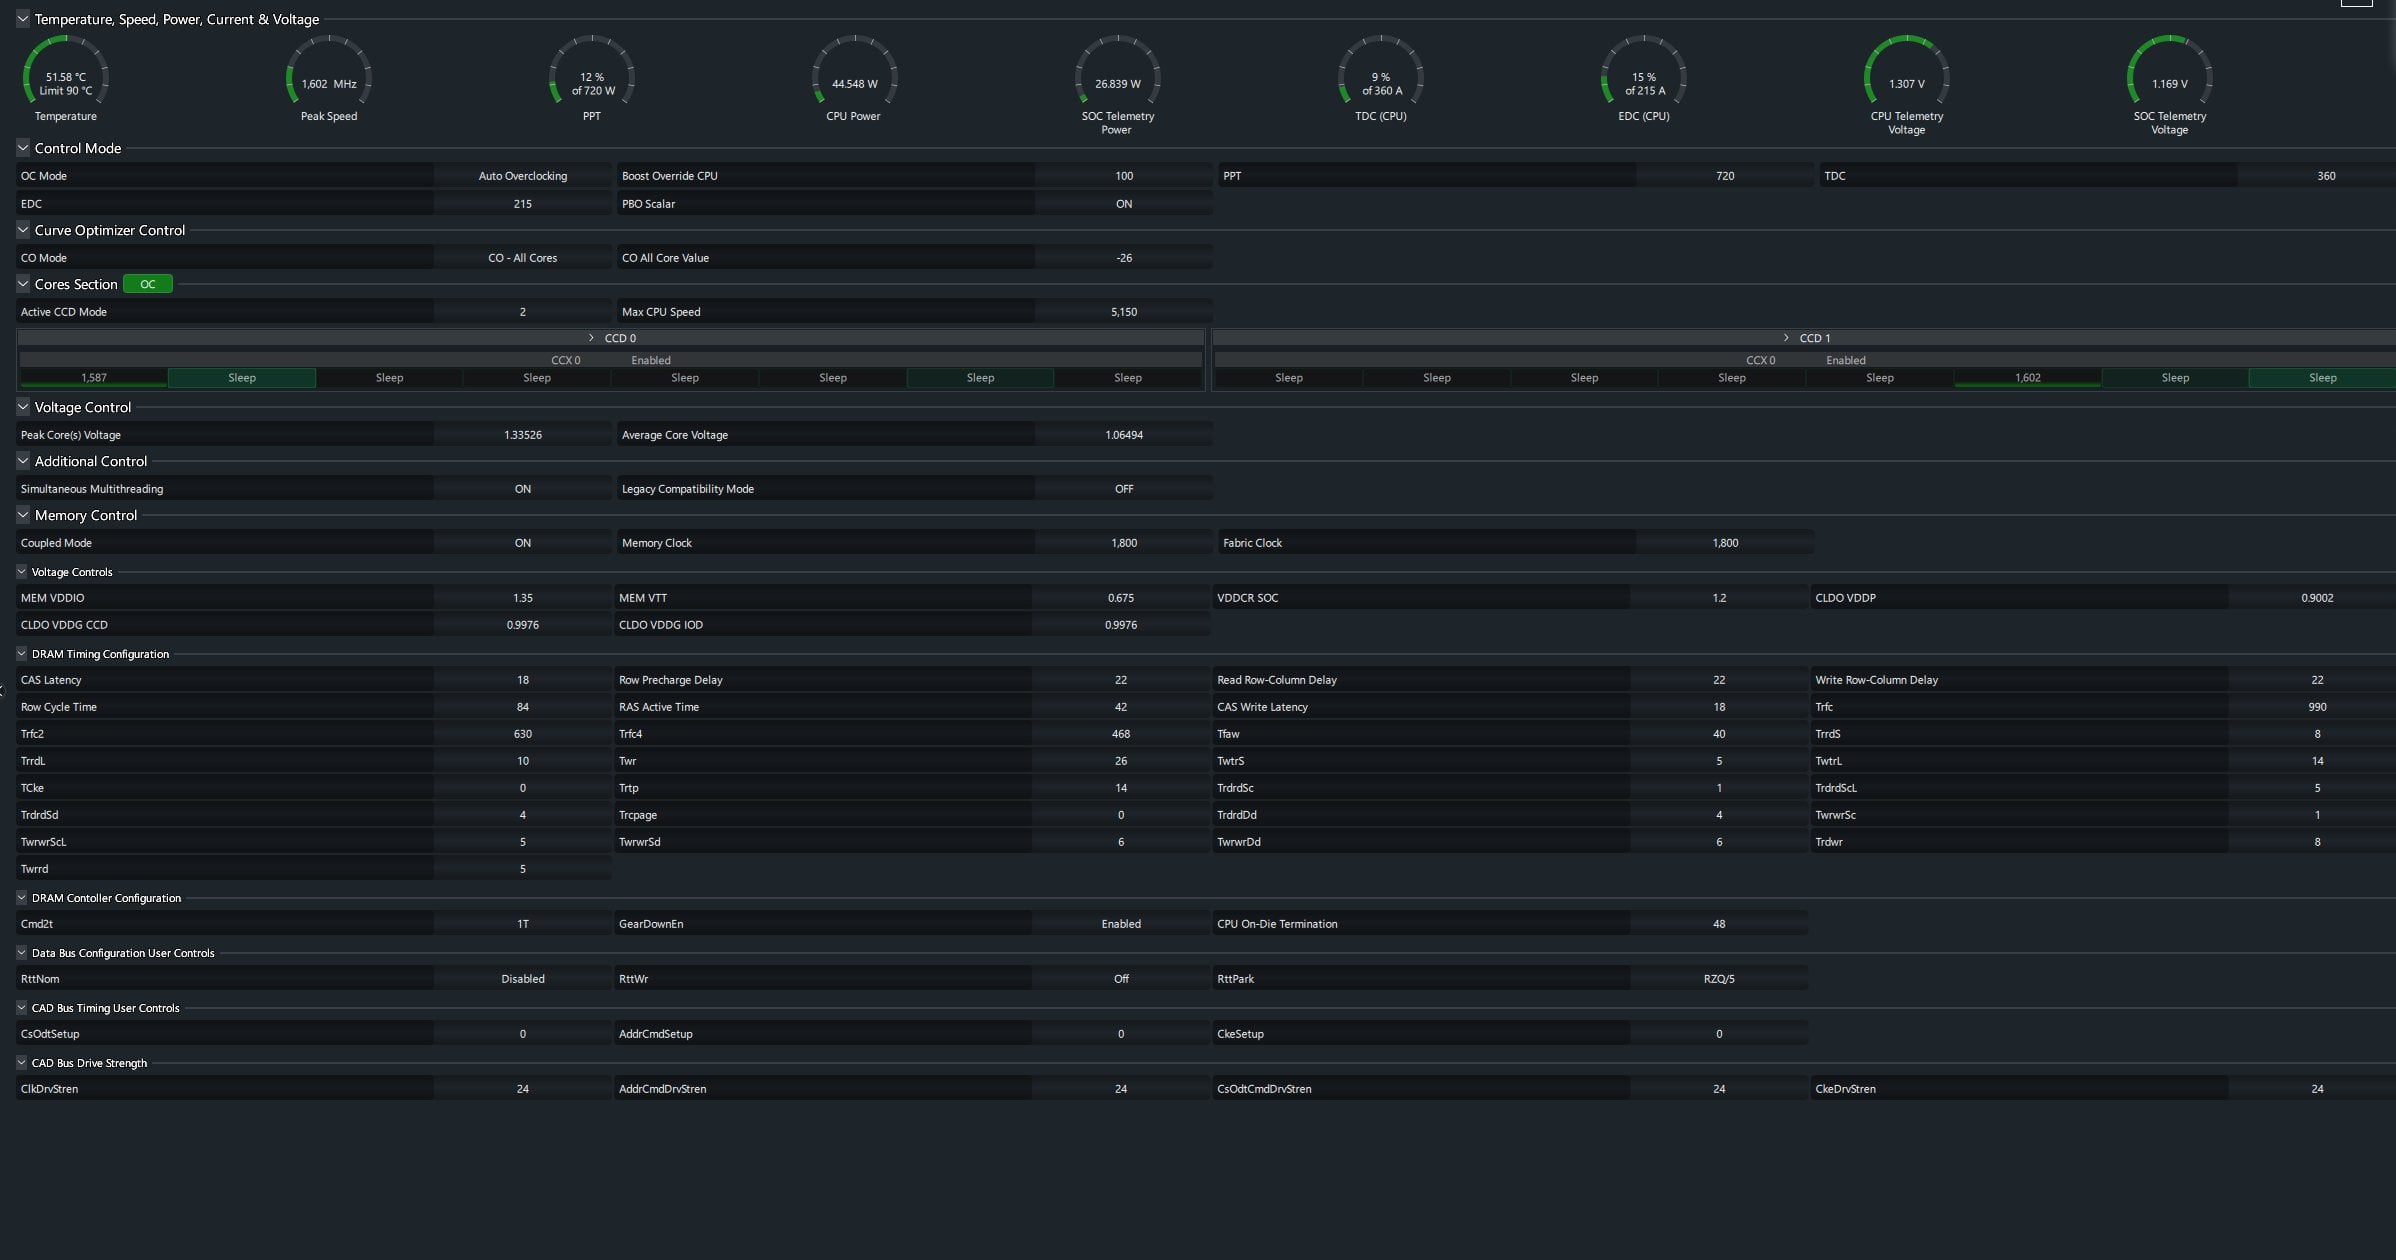Select the Boost Override CPU value field
Viewport: 2396px width, 1260px height.
pos(1124,176)
